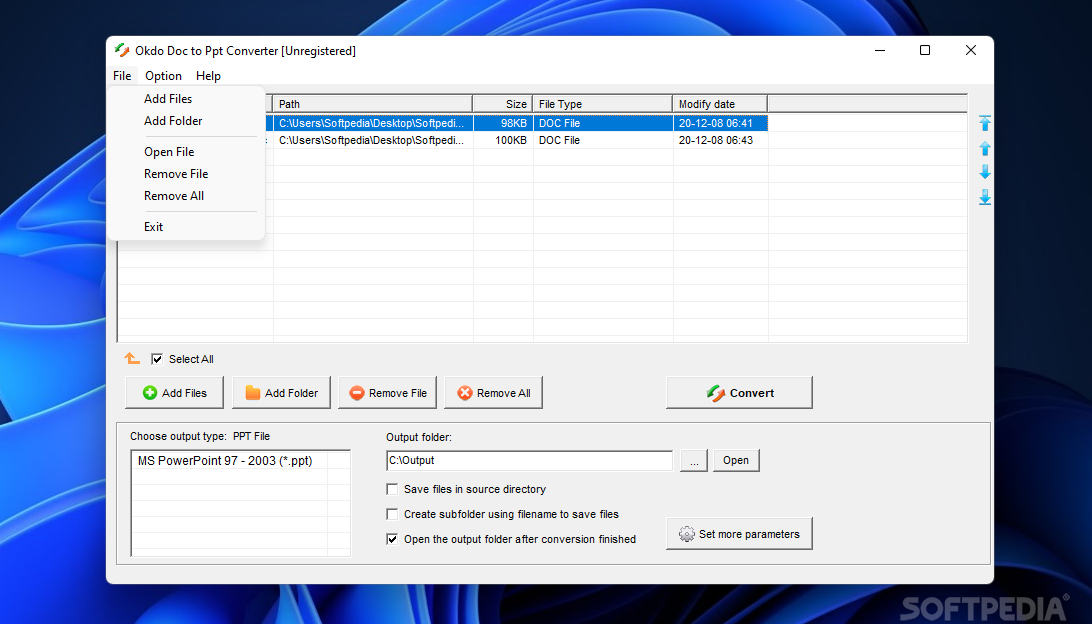Select the 100KB file row
1092x636 pixels.
(x=517, y=140)
